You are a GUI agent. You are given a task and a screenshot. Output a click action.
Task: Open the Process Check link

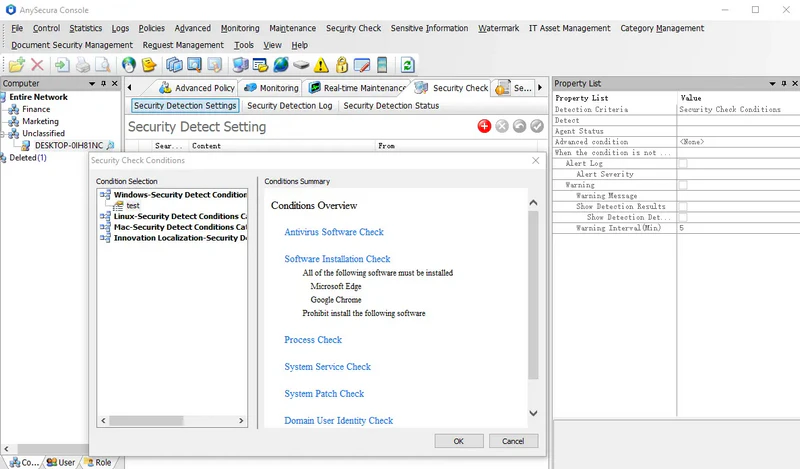click(x=313, y=339)
